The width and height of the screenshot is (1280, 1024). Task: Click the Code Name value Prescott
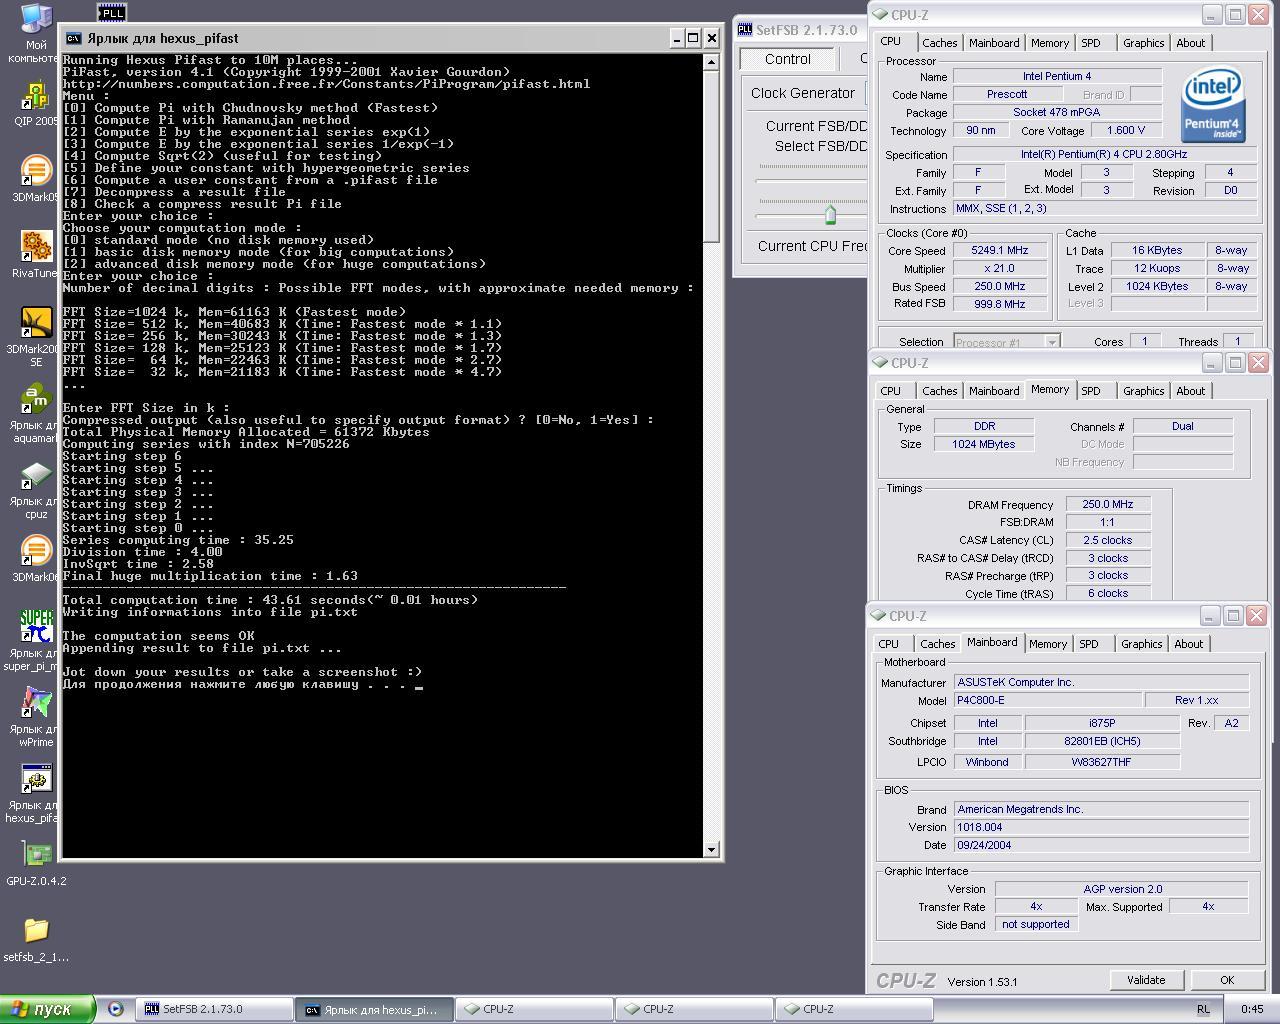point(1007,94)
